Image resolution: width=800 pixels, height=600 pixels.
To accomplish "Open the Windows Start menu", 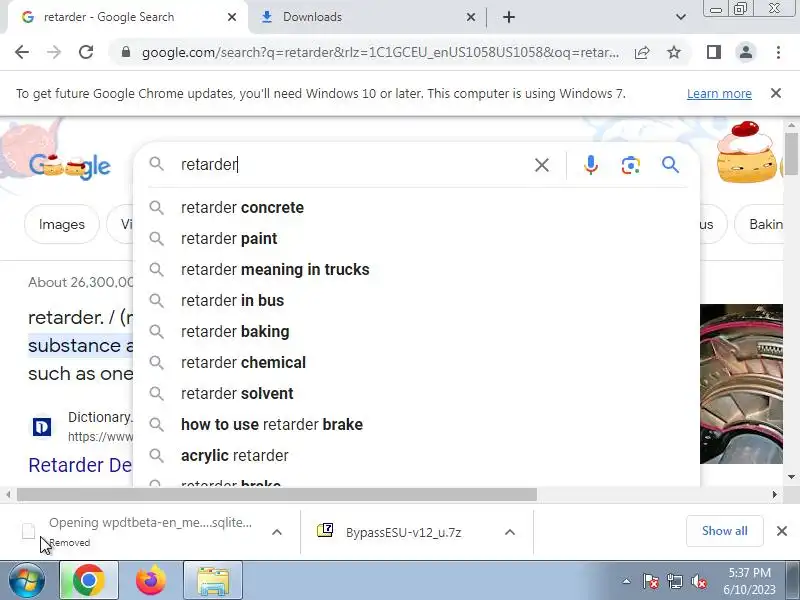I will click(x=27, y=580).
